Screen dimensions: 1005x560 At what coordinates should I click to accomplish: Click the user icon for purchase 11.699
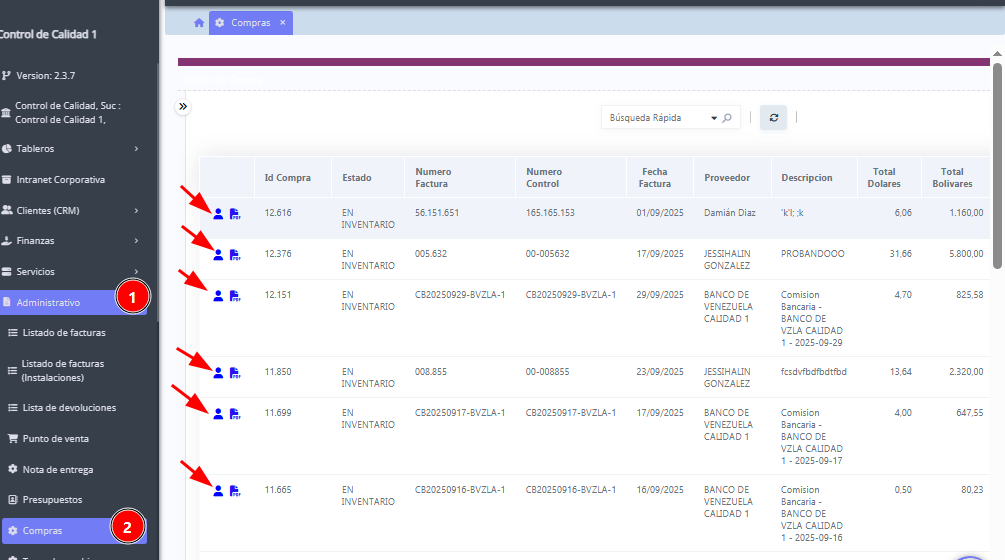coord(218,413)
